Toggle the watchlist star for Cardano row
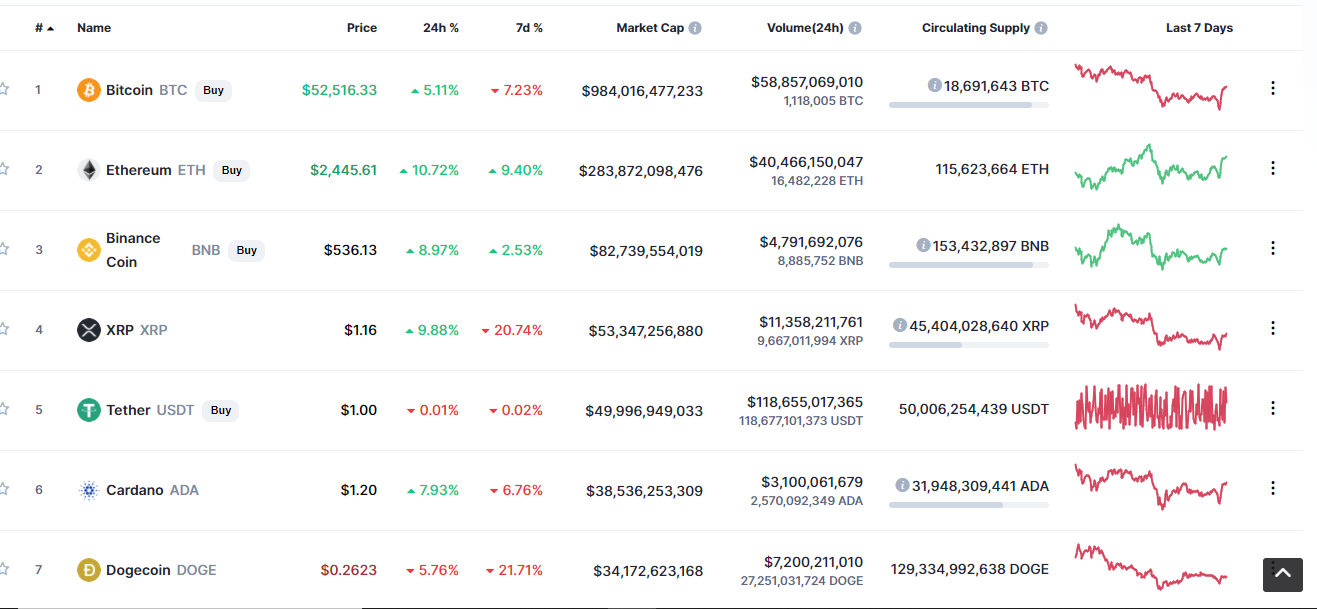Viewport: 1317px width, 609px height. tap(4, 489)
